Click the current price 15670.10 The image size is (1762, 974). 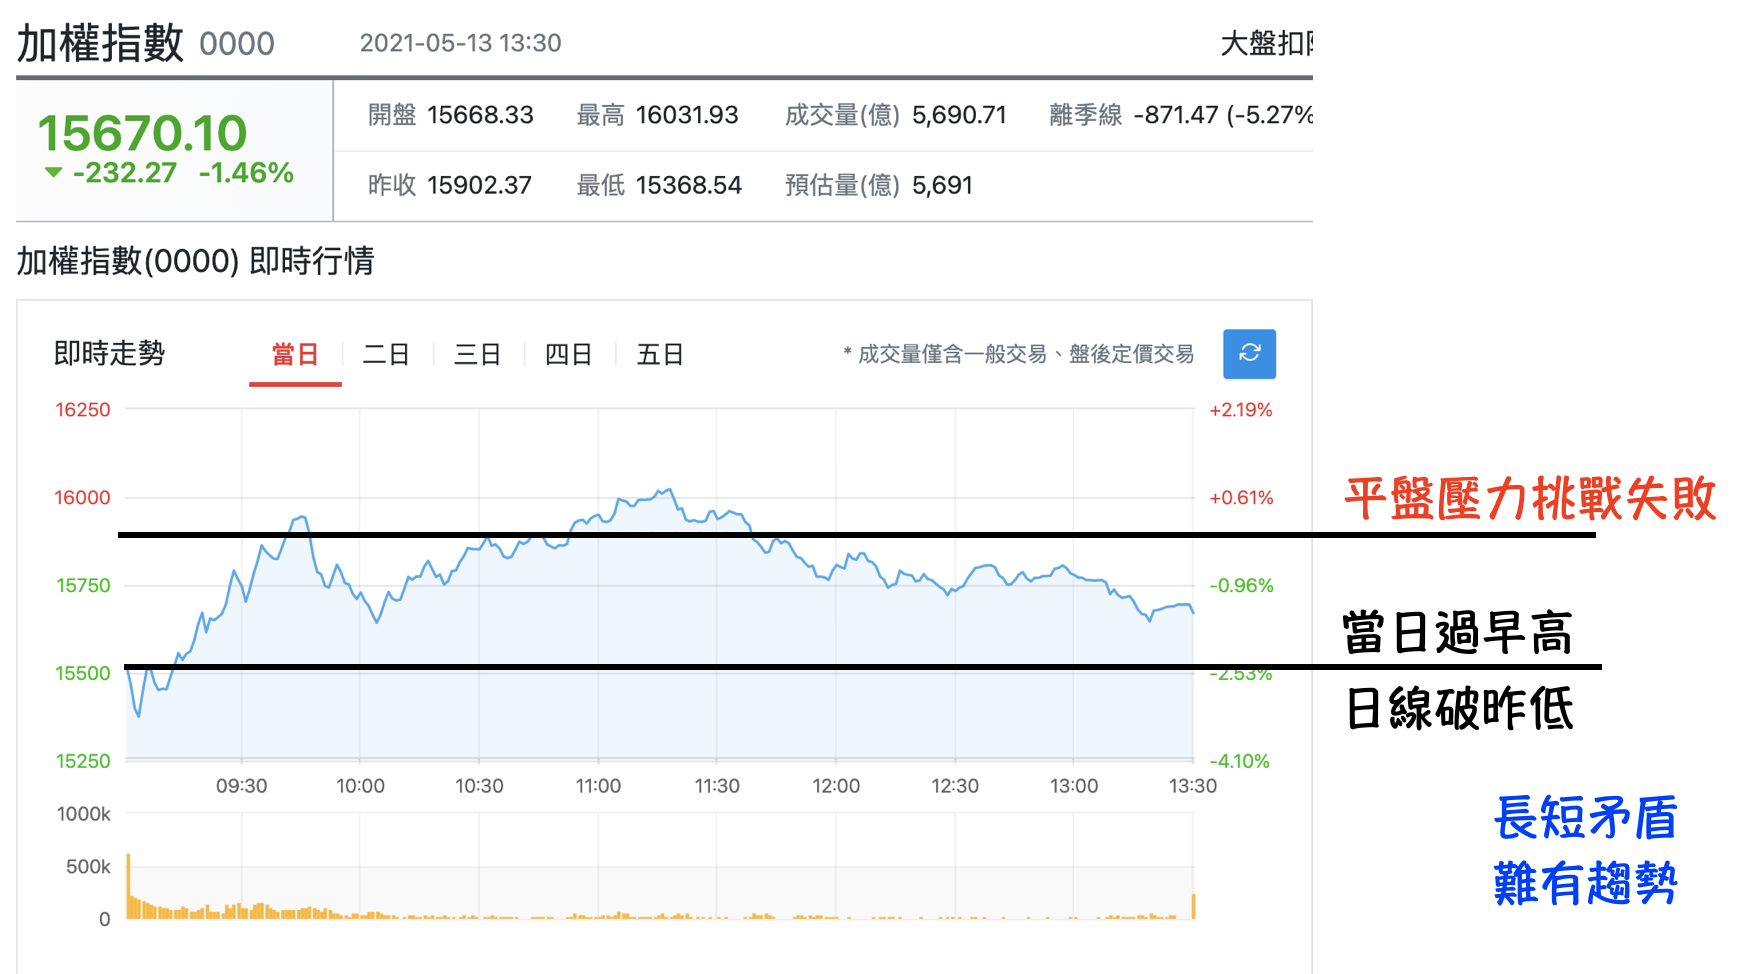(x=144, y=133)
